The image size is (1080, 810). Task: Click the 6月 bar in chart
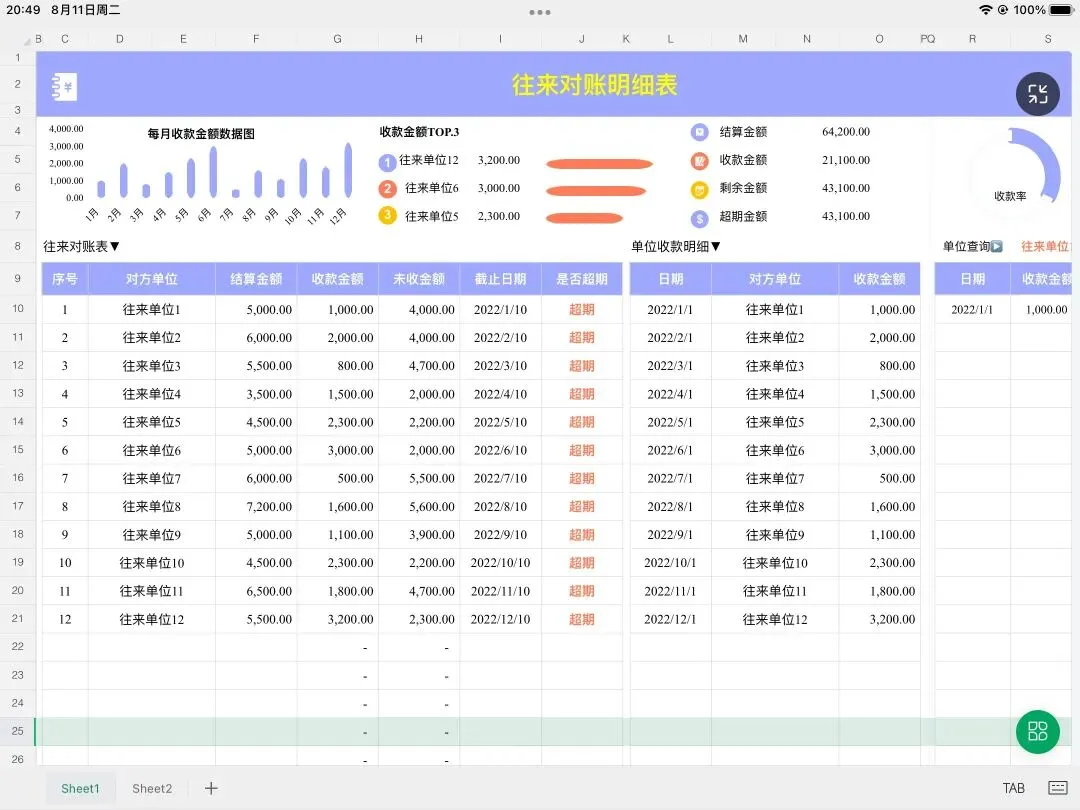pyautogui.click(x=214, y=172)
